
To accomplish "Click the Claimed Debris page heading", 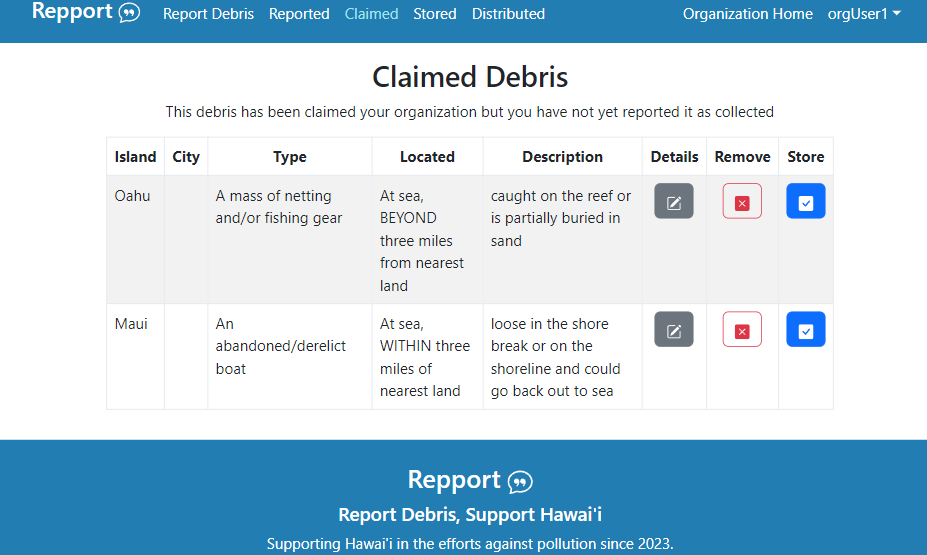I will point(470,77).
